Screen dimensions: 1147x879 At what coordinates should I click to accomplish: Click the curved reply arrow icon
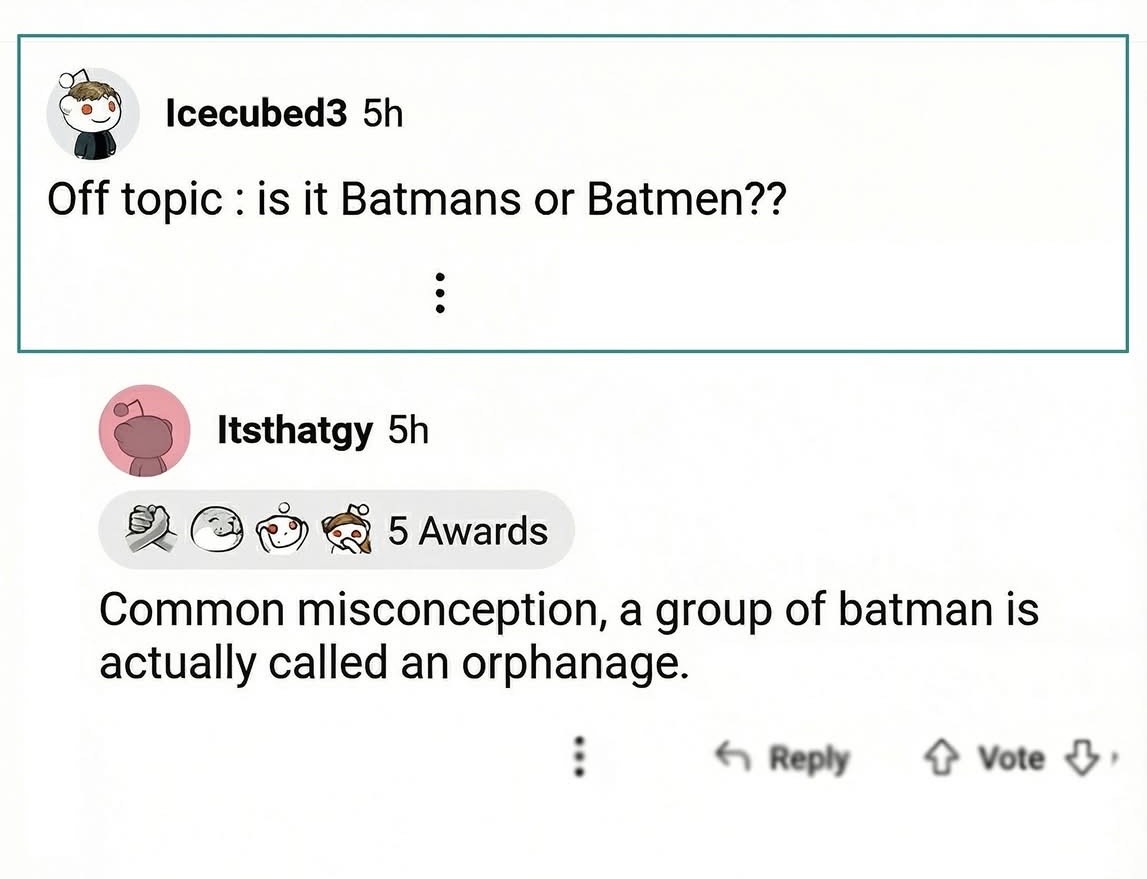click(733, 758)
